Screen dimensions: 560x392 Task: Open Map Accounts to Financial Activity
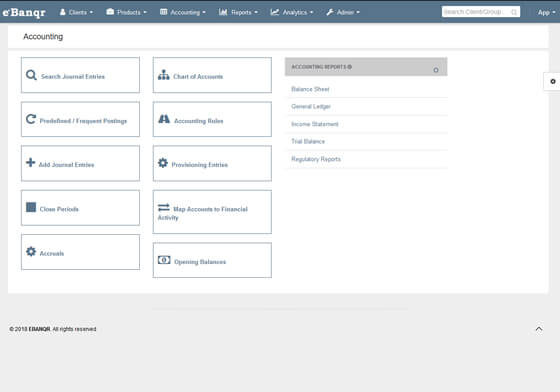point(212,212)
